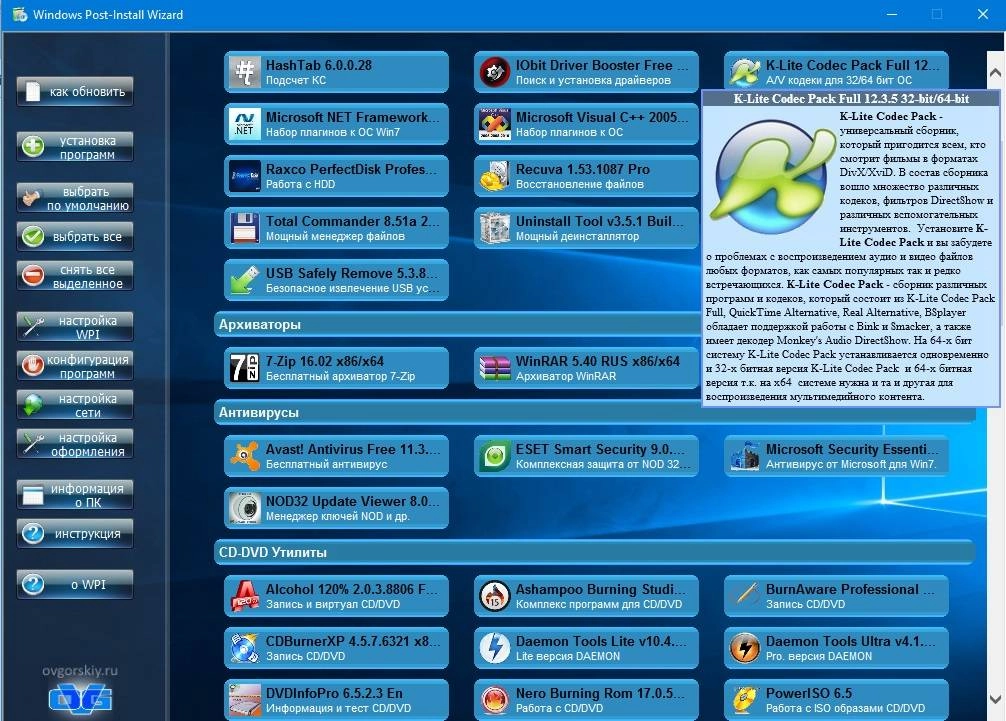Click the CDBurnerXP disc icon

244,647
